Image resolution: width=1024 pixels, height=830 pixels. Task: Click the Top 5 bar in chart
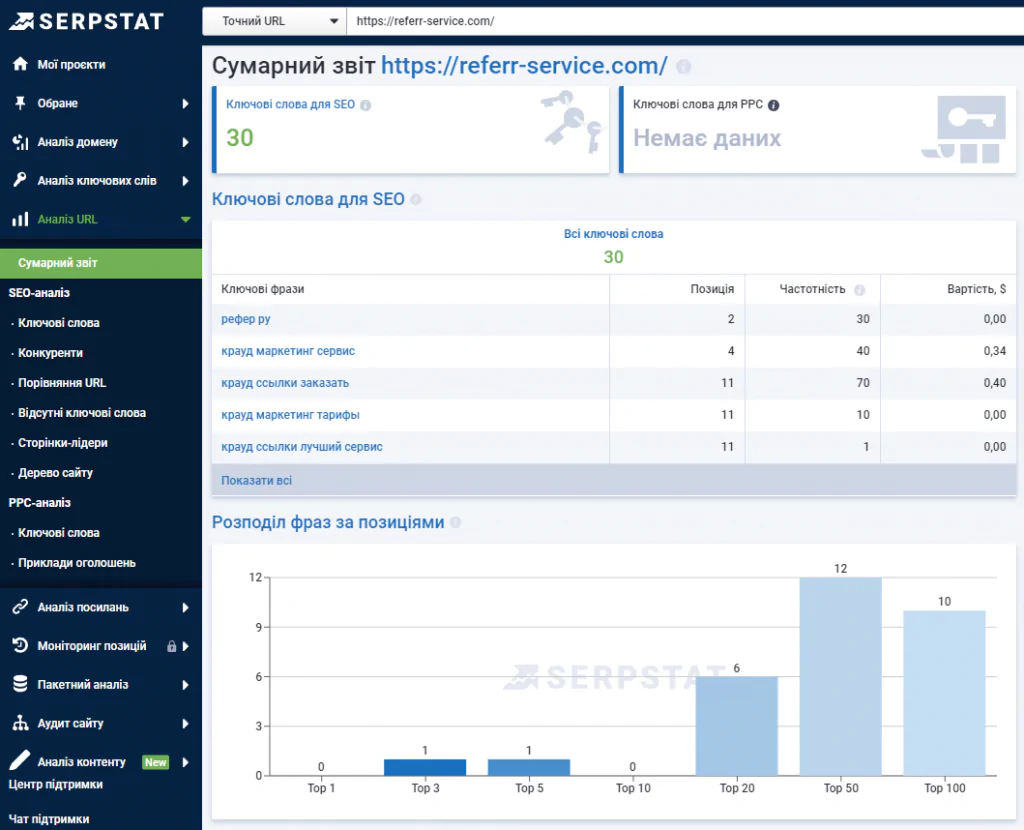pos(529,767)
